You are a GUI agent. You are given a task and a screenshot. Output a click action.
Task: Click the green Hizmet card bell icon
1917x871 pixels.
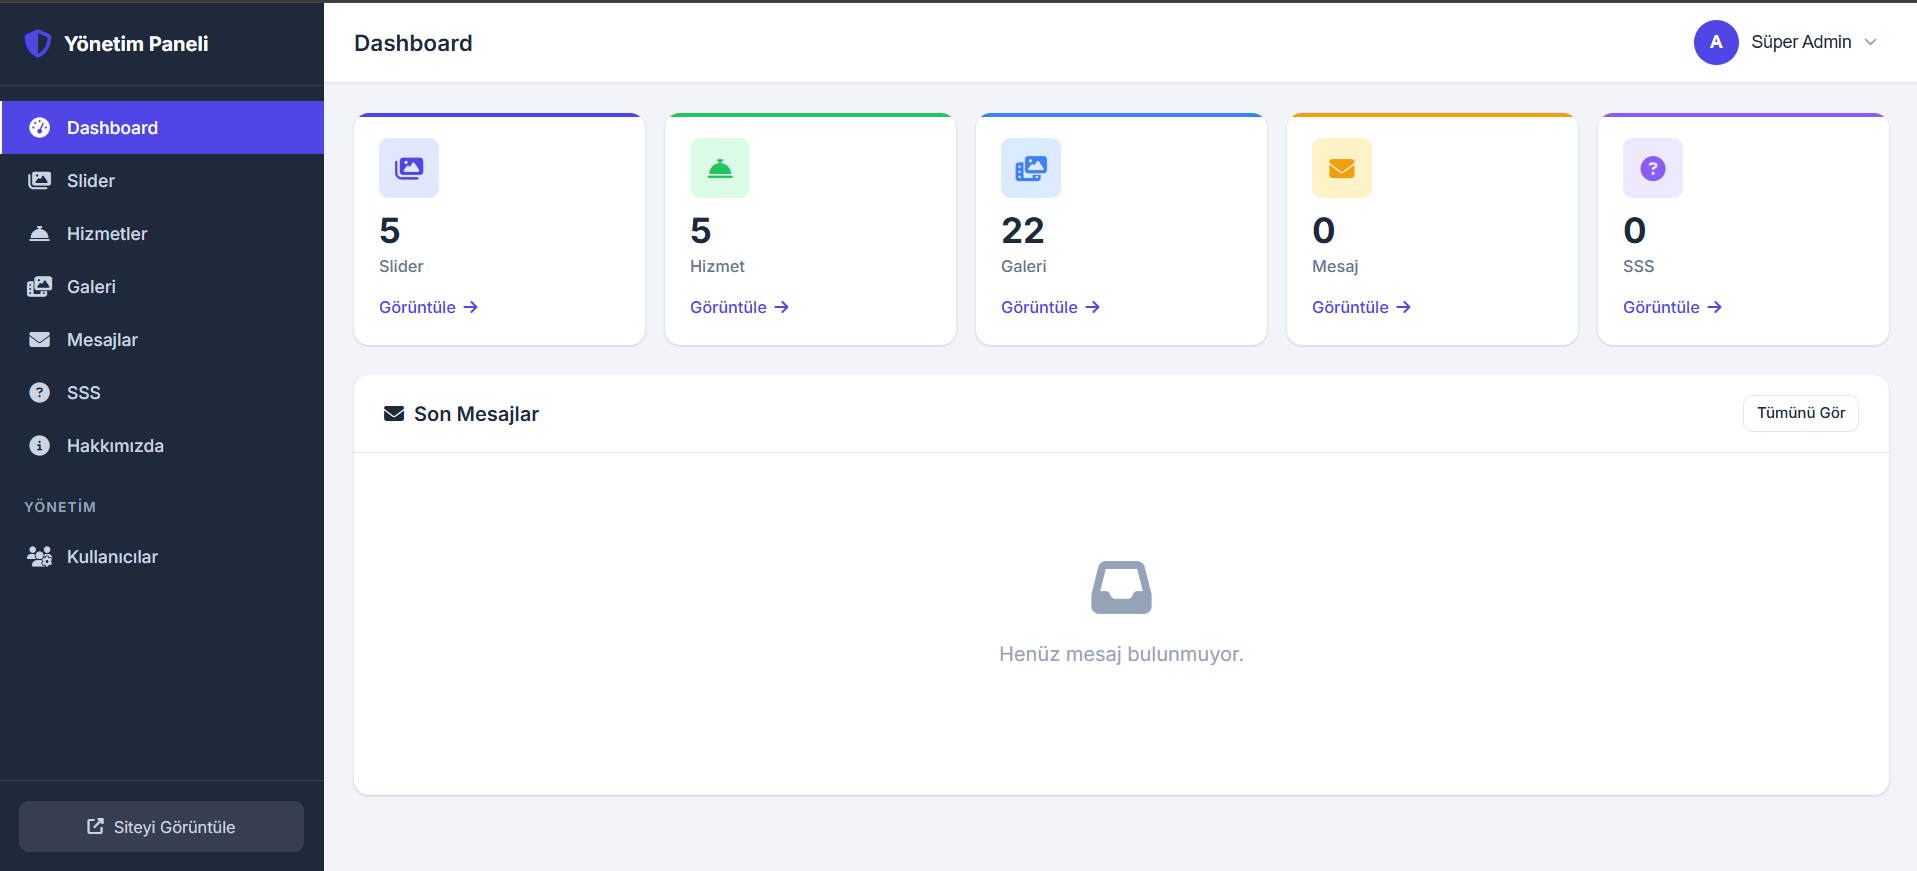point(720,168)
